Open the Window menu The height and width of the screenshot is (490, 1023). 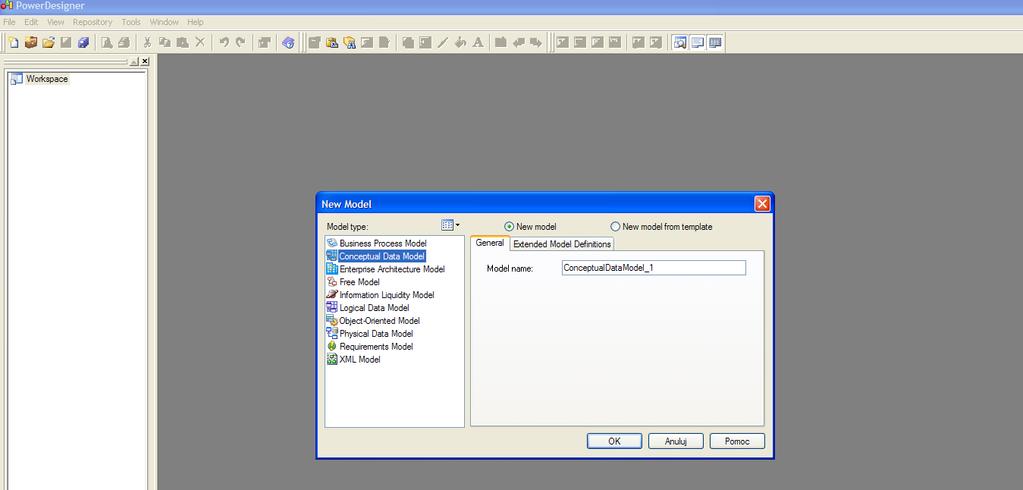(x=164, y=22)
